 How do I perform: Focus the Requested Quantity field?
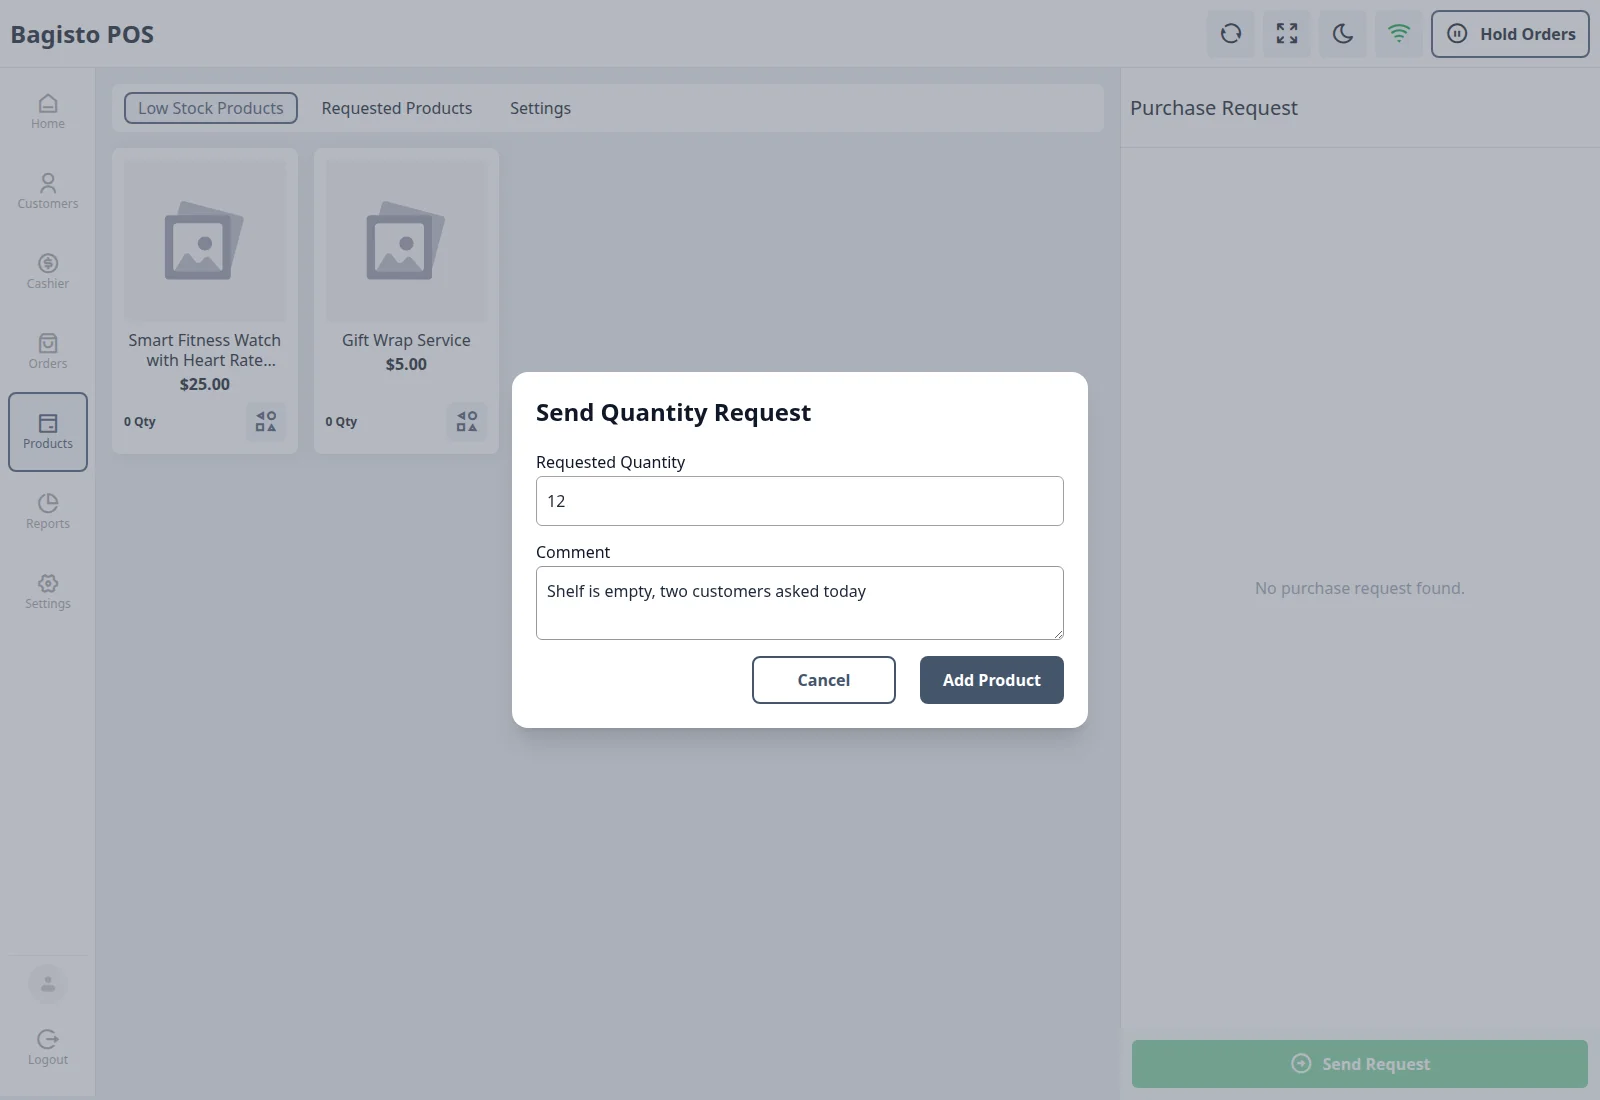click(x=800, y=501)
